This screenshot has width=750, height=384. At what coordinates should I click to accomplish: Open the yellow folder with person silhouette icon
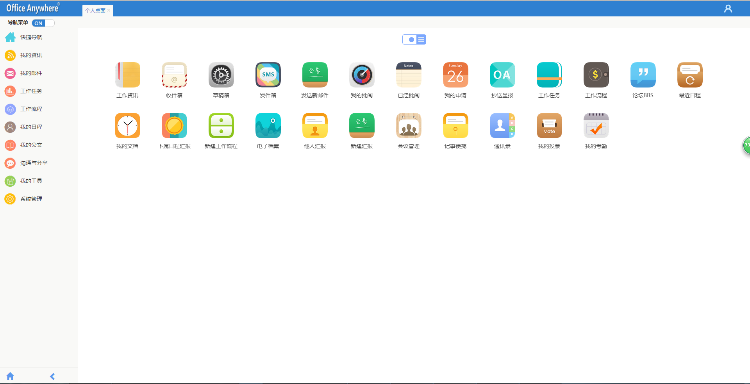tap(315, 125)
